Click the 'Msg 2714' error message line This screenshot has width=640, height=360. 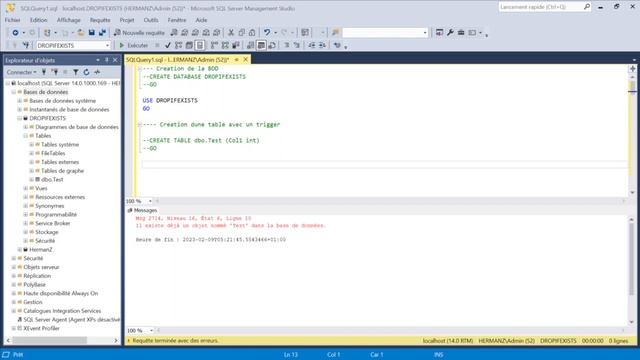(193, 218)
